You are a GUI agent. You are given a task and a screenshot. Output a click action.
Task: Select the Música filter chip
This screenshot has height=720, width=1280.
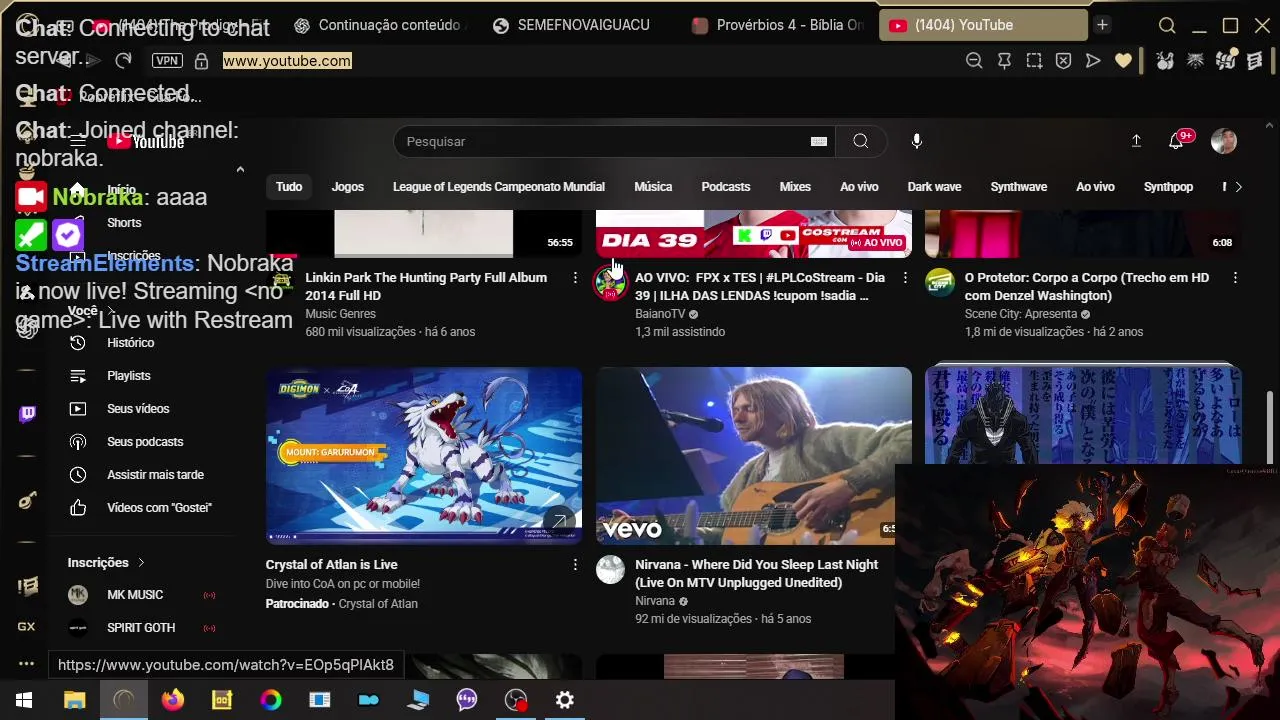click(x=653, y=187)
